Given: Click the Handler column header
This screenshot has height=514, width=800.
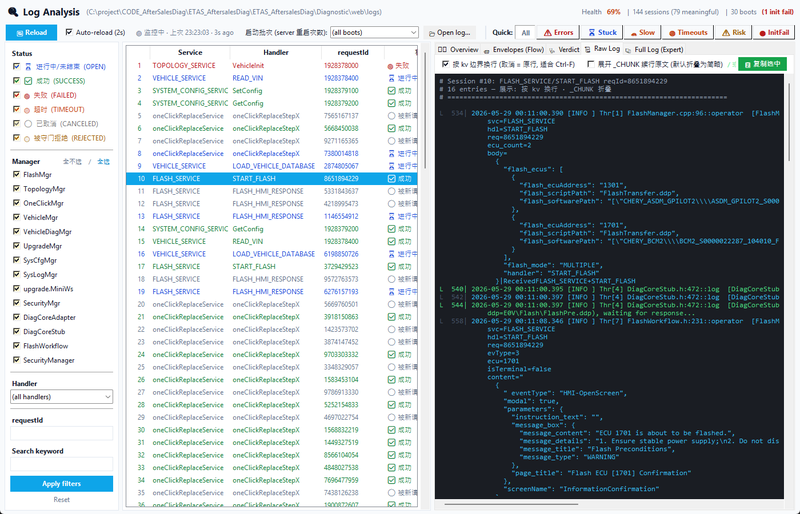Looking at the screenshot, I should (276, 53).
